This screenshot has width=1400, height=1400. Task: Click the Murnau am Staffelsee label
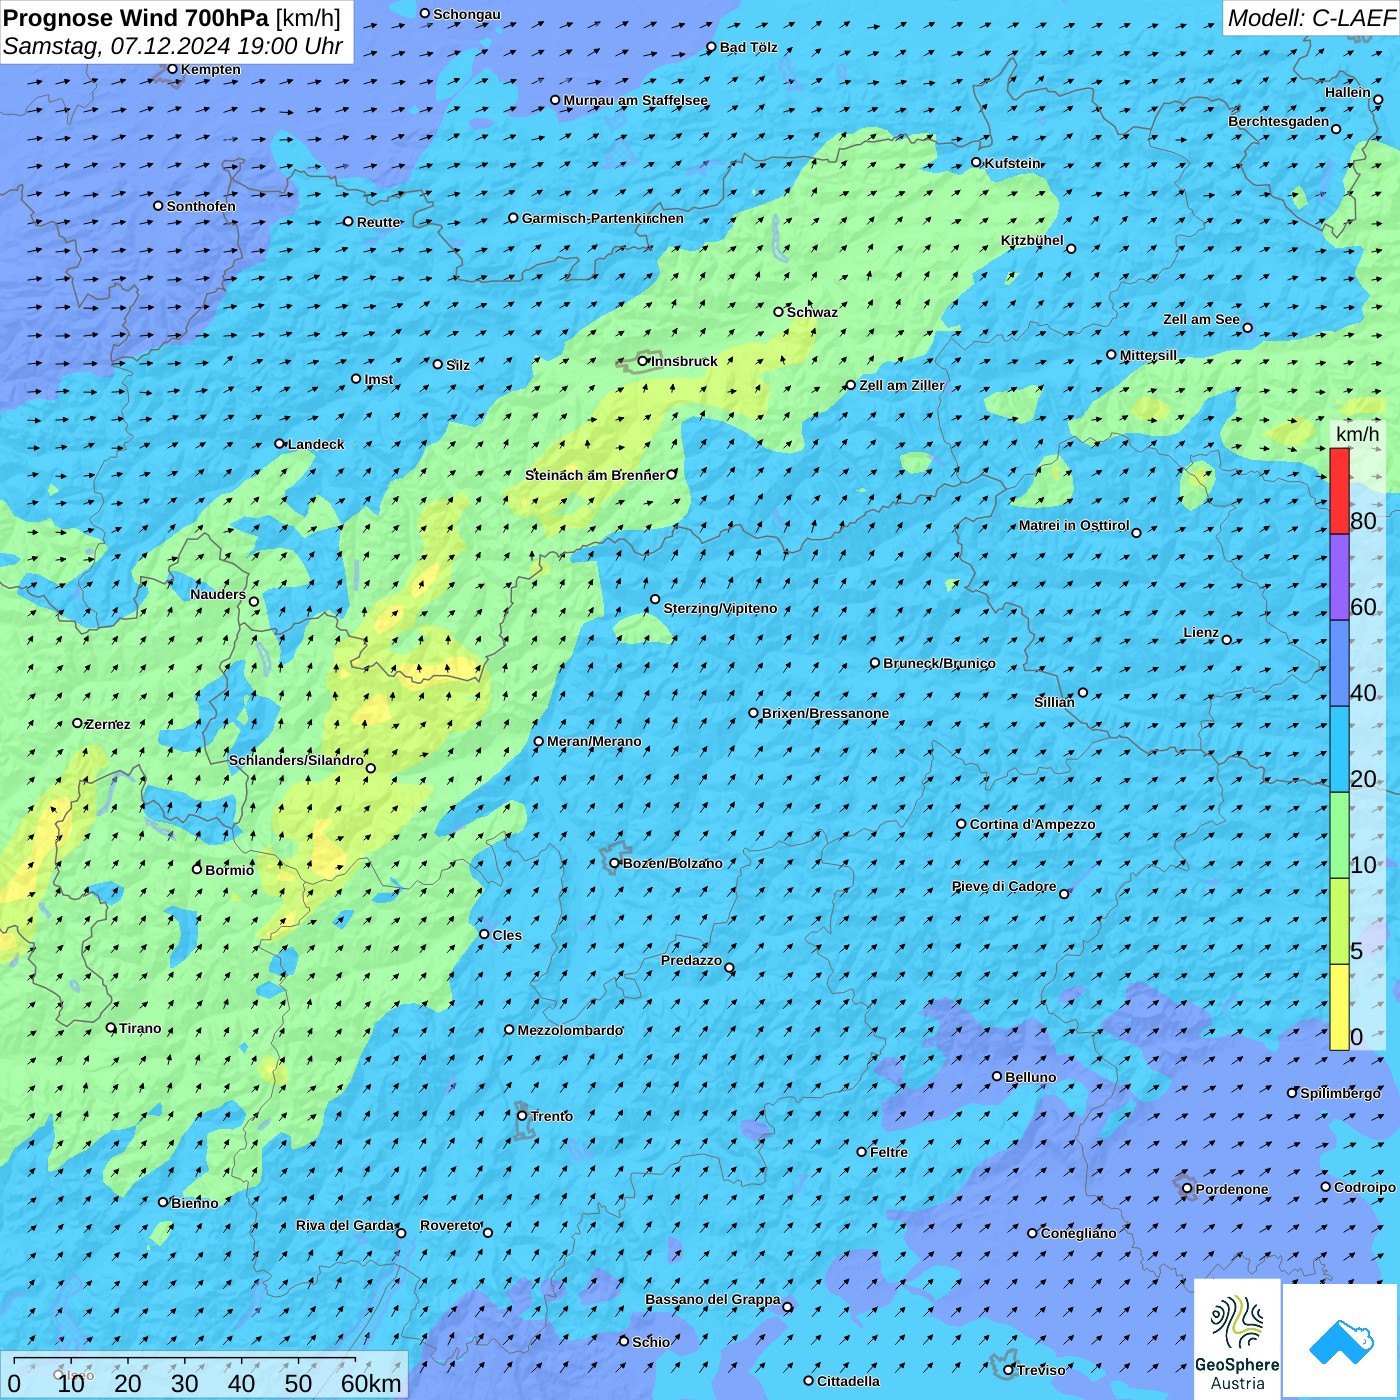pyautogui.click(x=635, y=100)
